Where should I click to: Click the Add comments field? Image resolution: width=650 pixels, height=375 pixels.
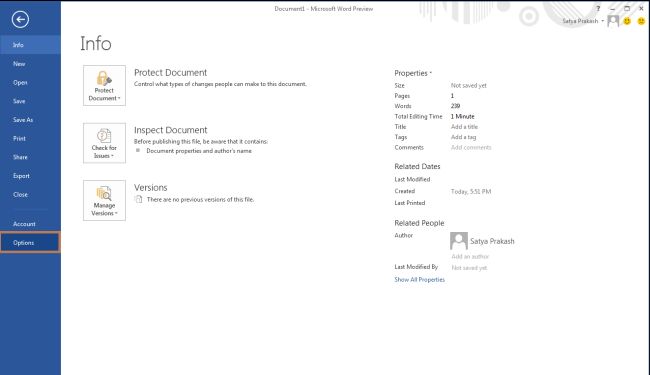[x=471, y=148]
